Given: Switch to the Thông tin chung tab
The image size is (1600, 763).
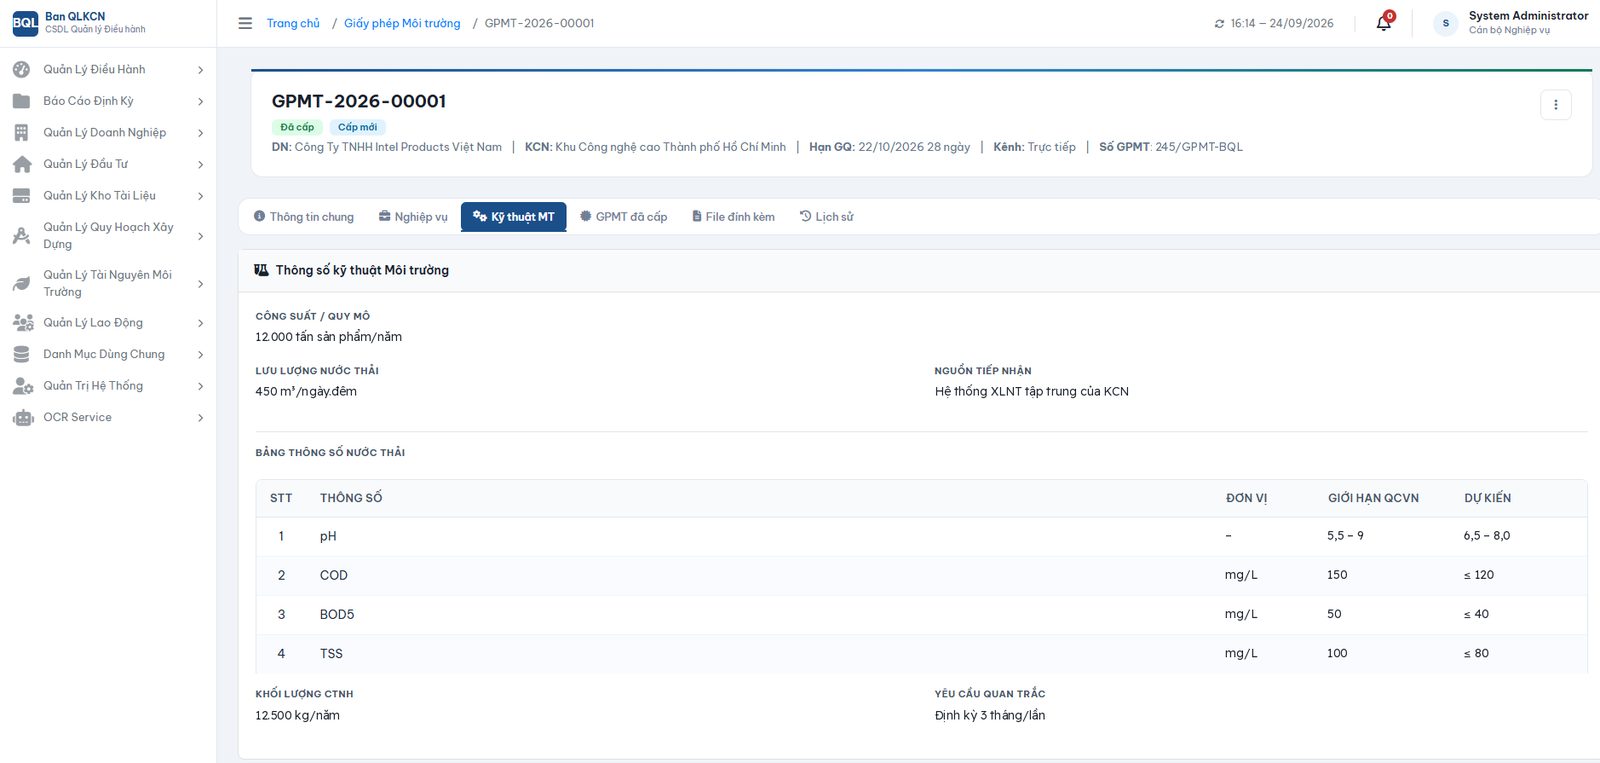Looking at the screenshot, I should click(x=304, y=217).
